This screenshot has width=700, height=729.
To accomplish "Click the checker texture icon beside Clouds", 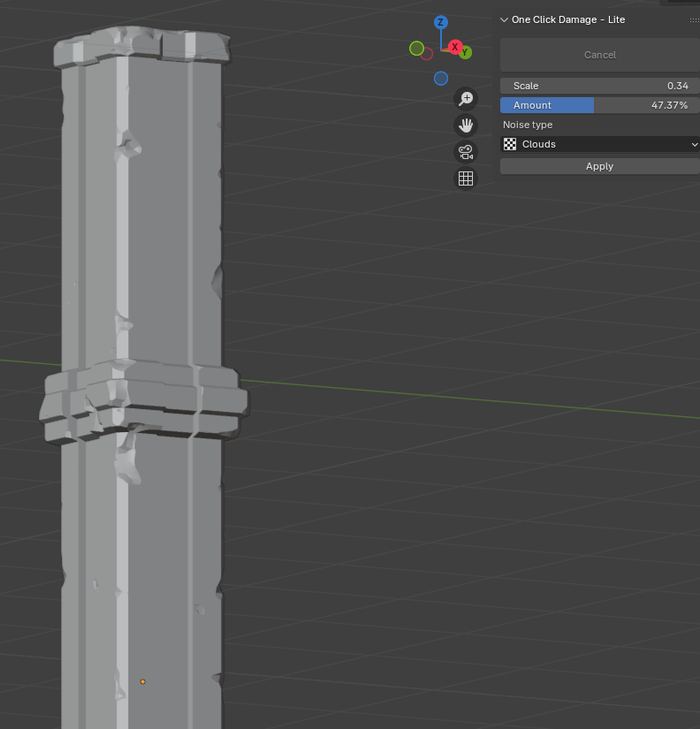I will coord(510,144).
